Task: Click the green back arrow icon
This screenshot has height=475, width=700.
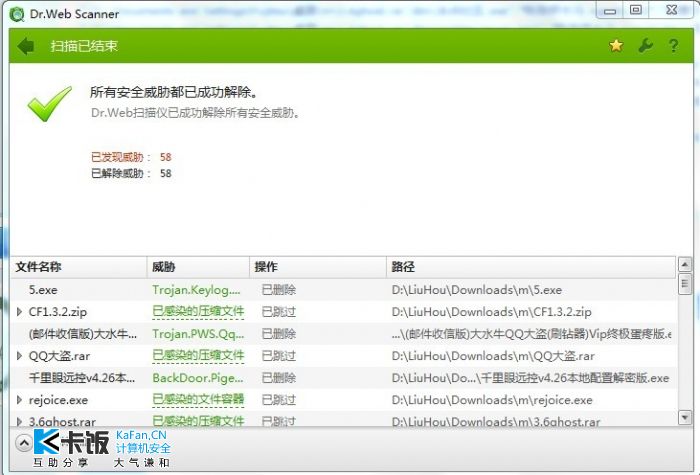Action: click(26, 46)
